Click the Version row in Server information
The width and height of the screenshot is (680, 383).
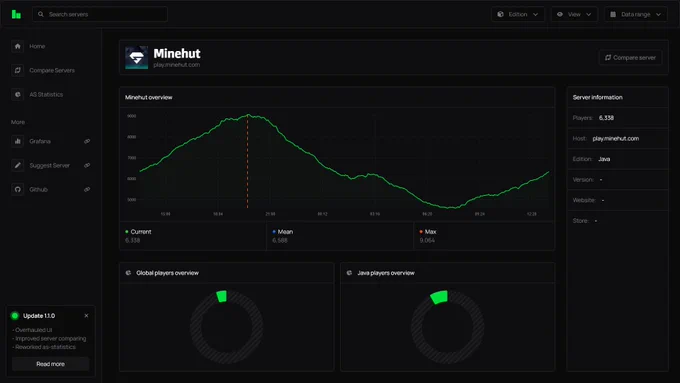(618, 180)
